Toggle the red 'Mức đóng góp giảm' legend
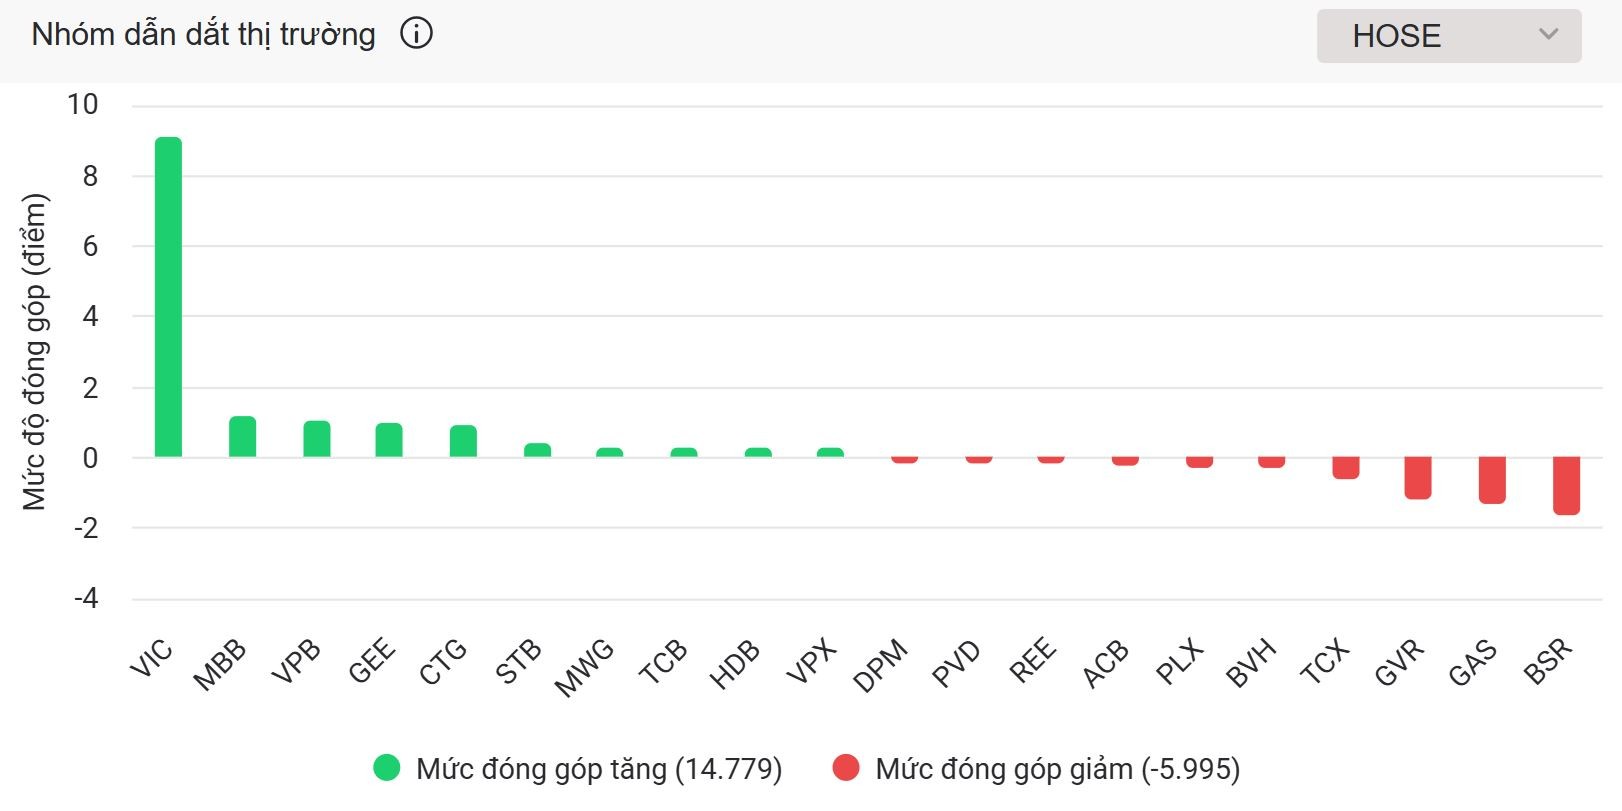Screen dimensions: 1622x811 (x=1056, y=768)
